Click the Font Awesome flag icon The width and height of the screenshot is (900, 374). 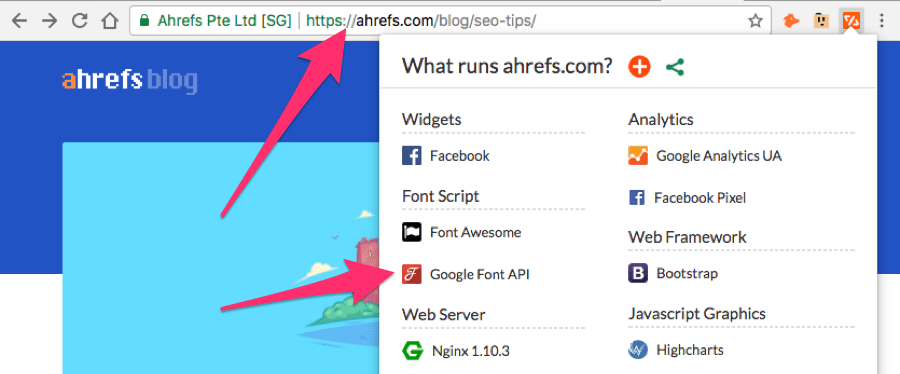[412, 232]
